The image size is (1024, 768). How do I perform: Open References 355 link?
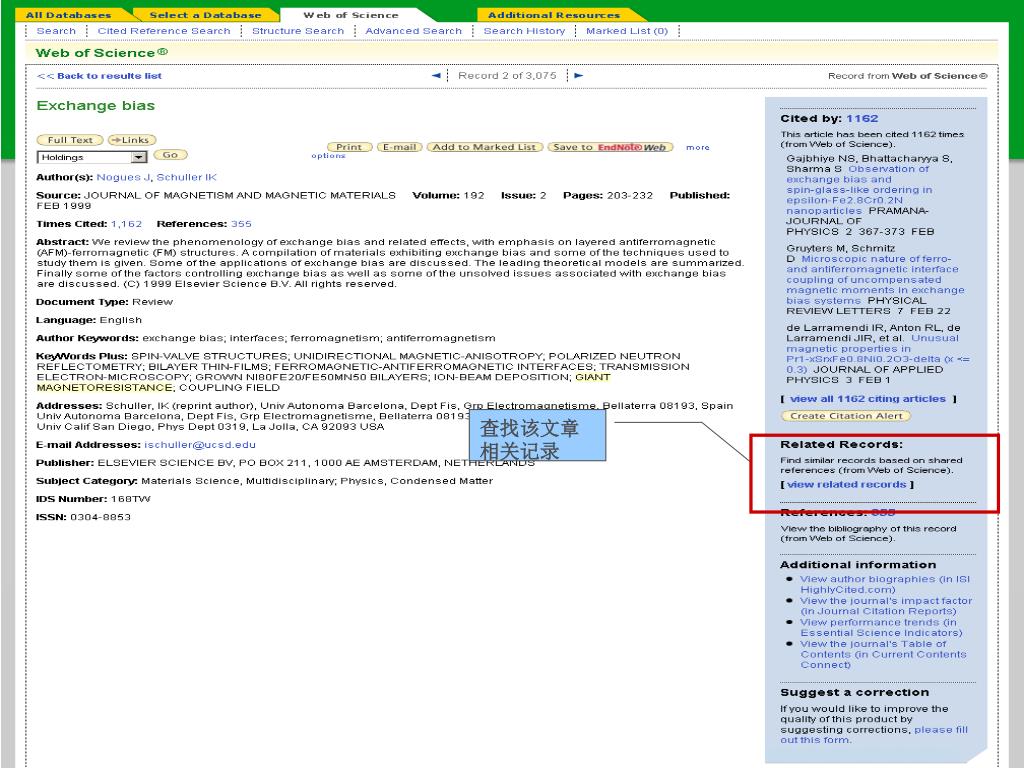pos(241,224)
